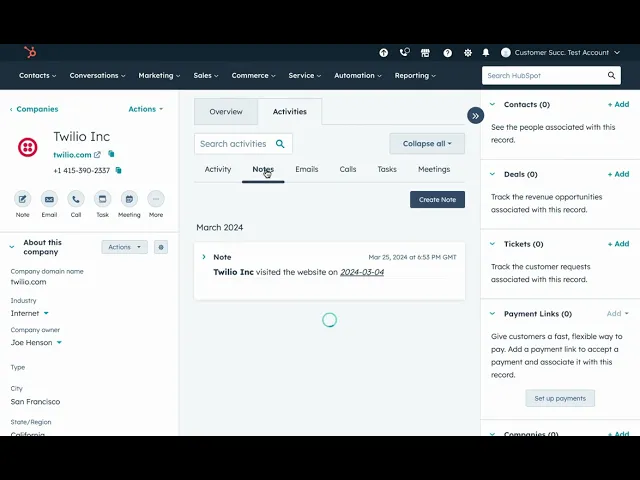
Task: Click the Create Note button
Action: pos(437,200)
